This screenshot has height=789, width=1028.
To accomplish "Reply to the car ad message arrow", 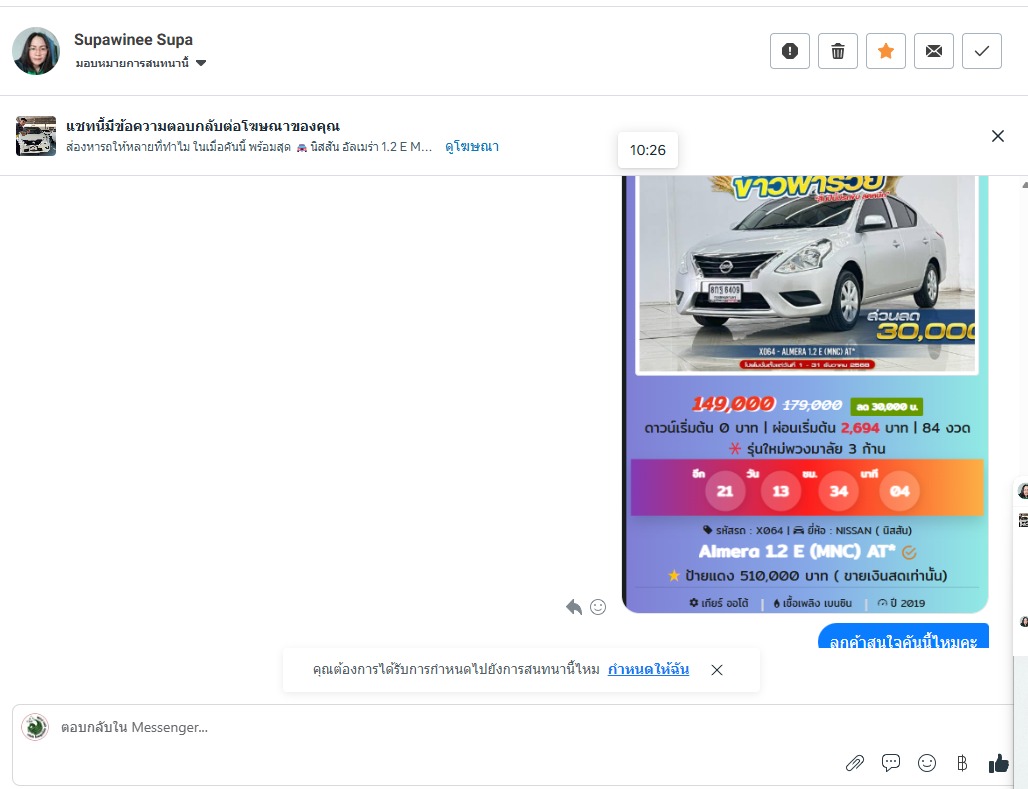I will [x=574, y=607].
